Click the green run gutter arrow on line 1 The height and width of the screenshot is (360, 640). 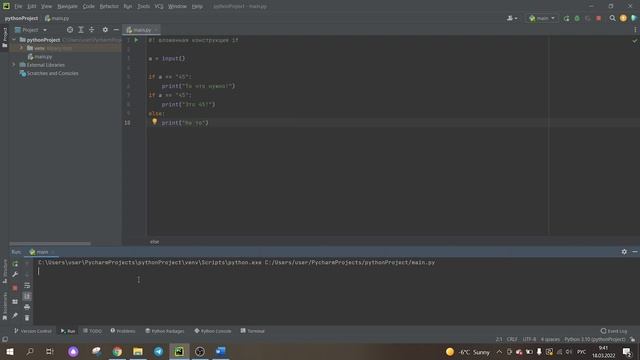[136, 40]
